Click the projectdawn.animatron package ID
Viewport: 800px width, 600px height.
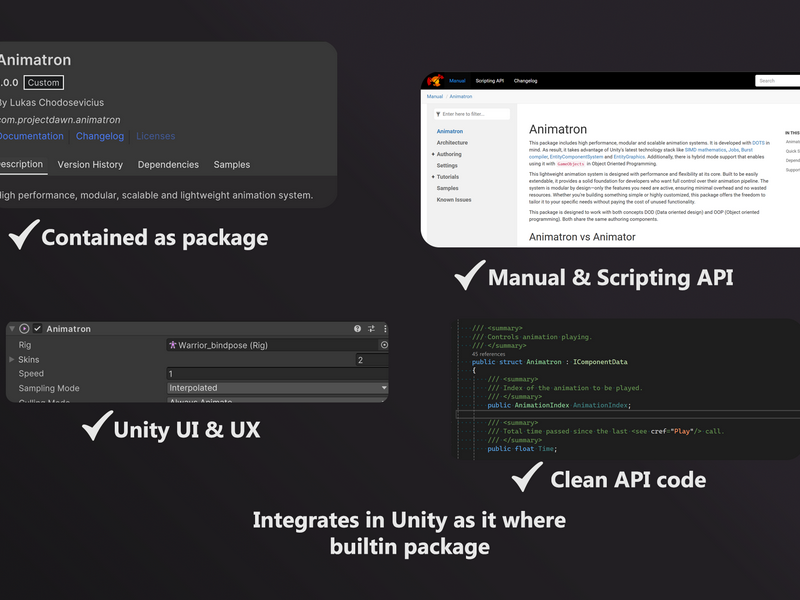[x=60, y=120]
